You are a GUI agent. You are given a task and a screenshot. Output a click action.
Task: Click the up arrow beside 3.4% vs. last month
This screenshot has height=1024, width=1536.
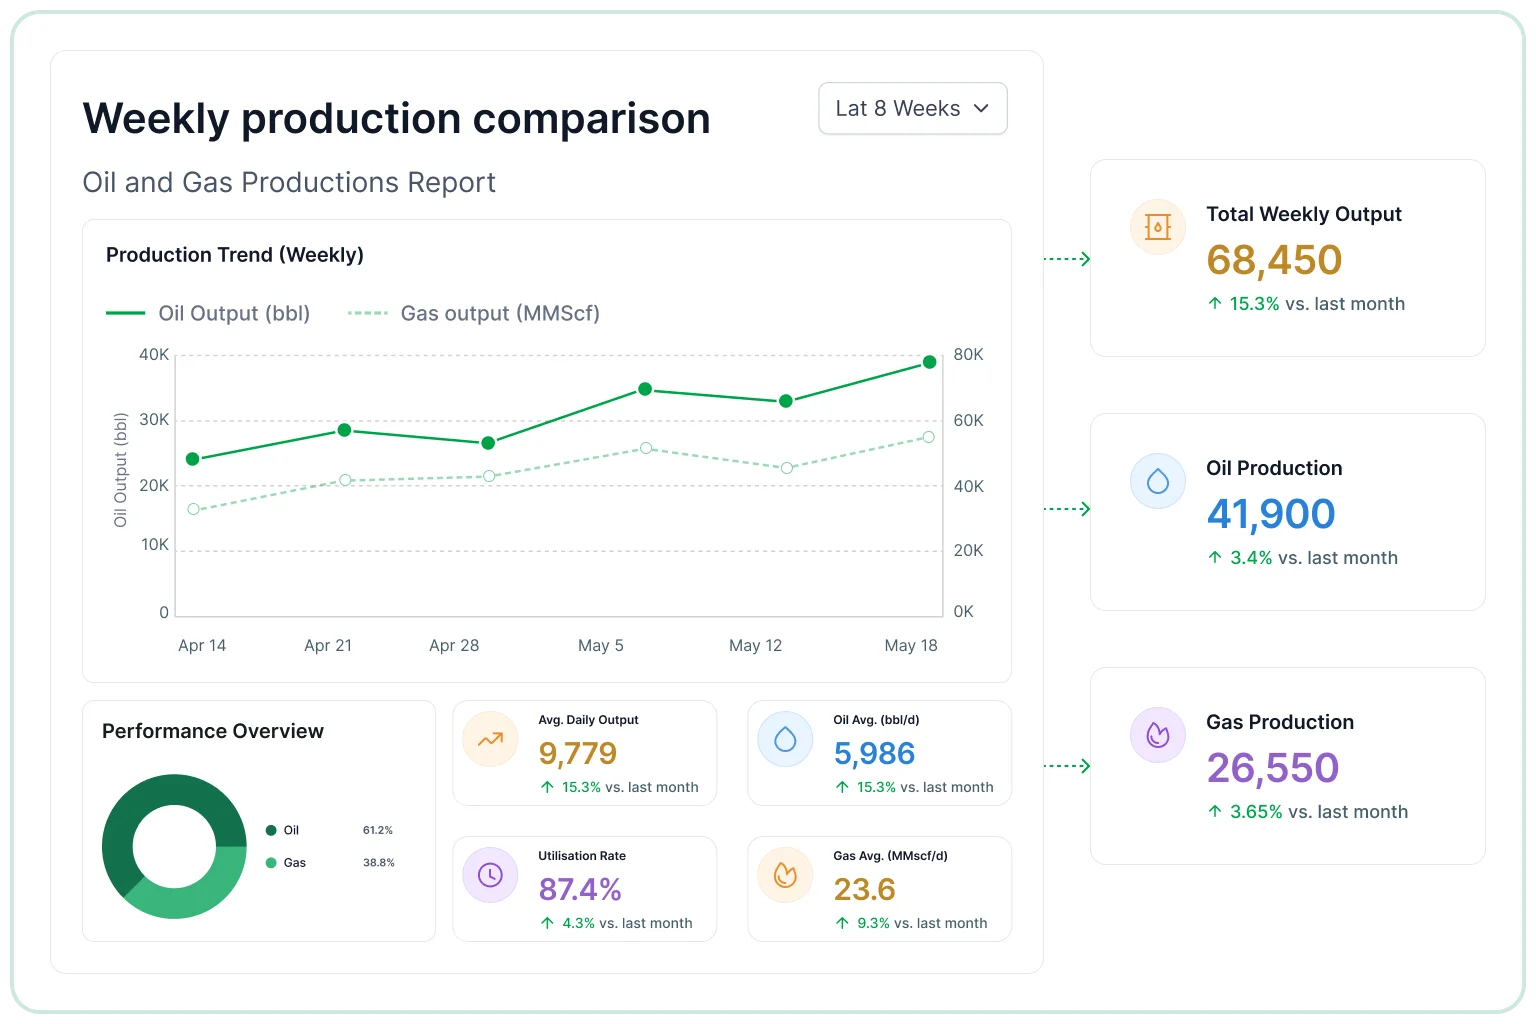(x=1215, y=557)
